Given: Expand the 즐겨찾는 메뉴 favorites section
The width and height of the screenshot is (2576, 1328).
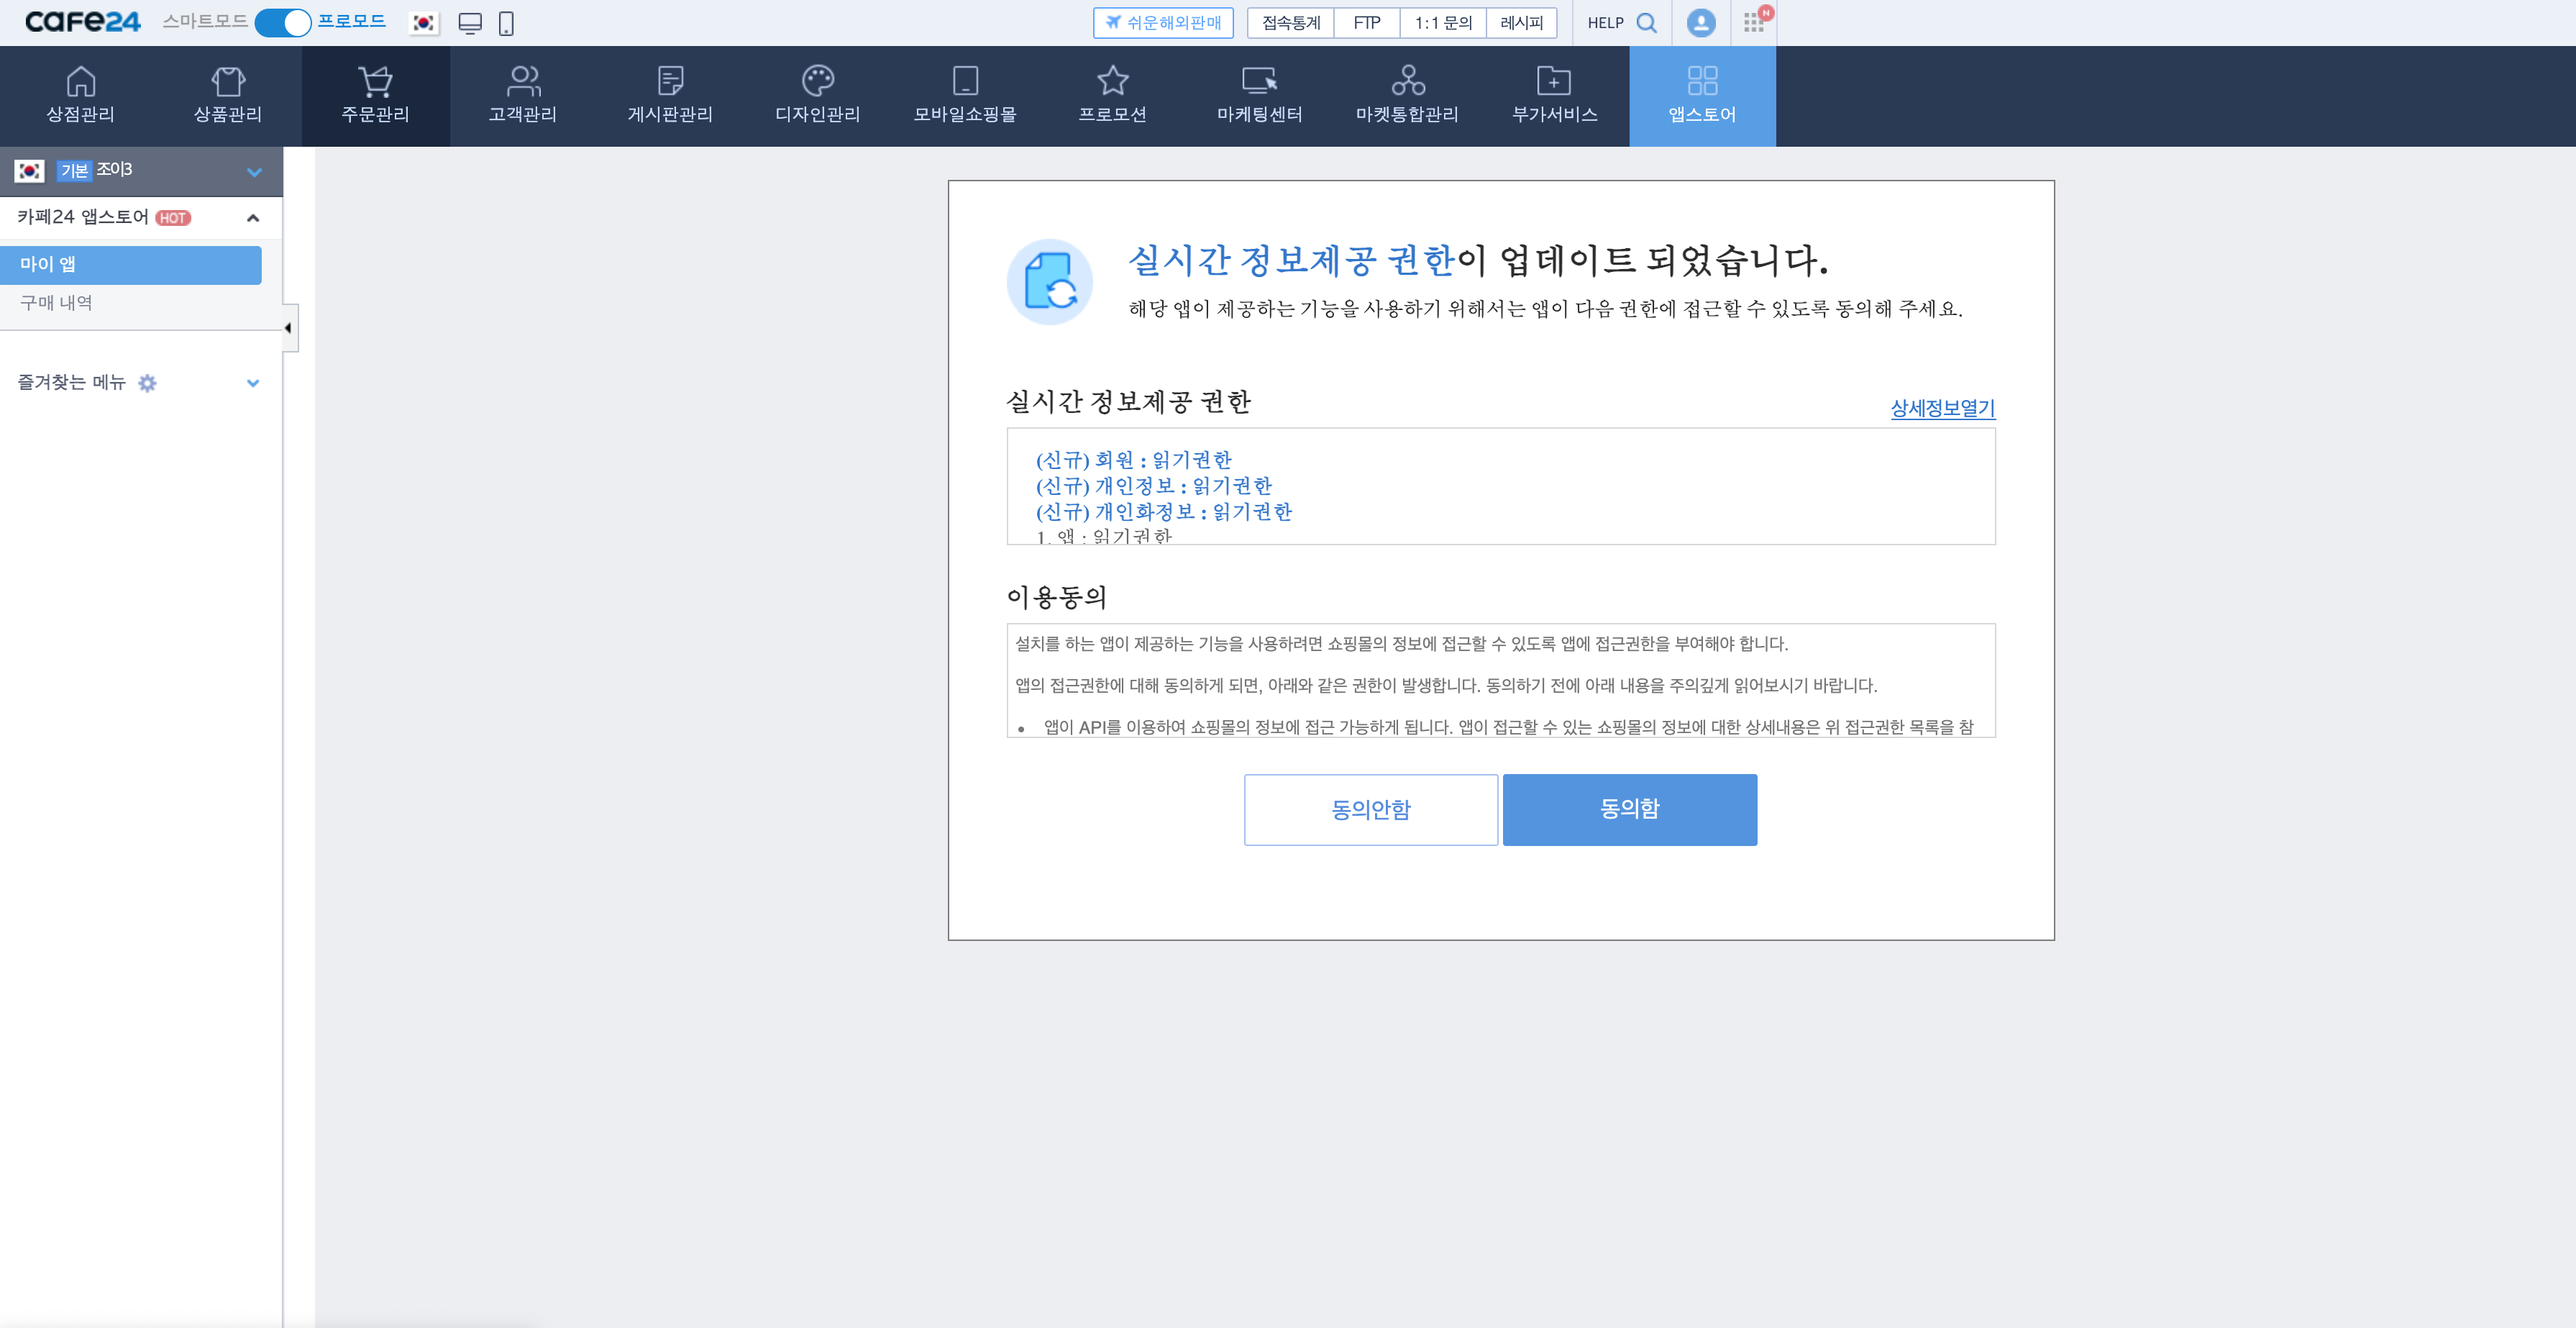Looking at the screenshot, I should [x=253, y=383].
